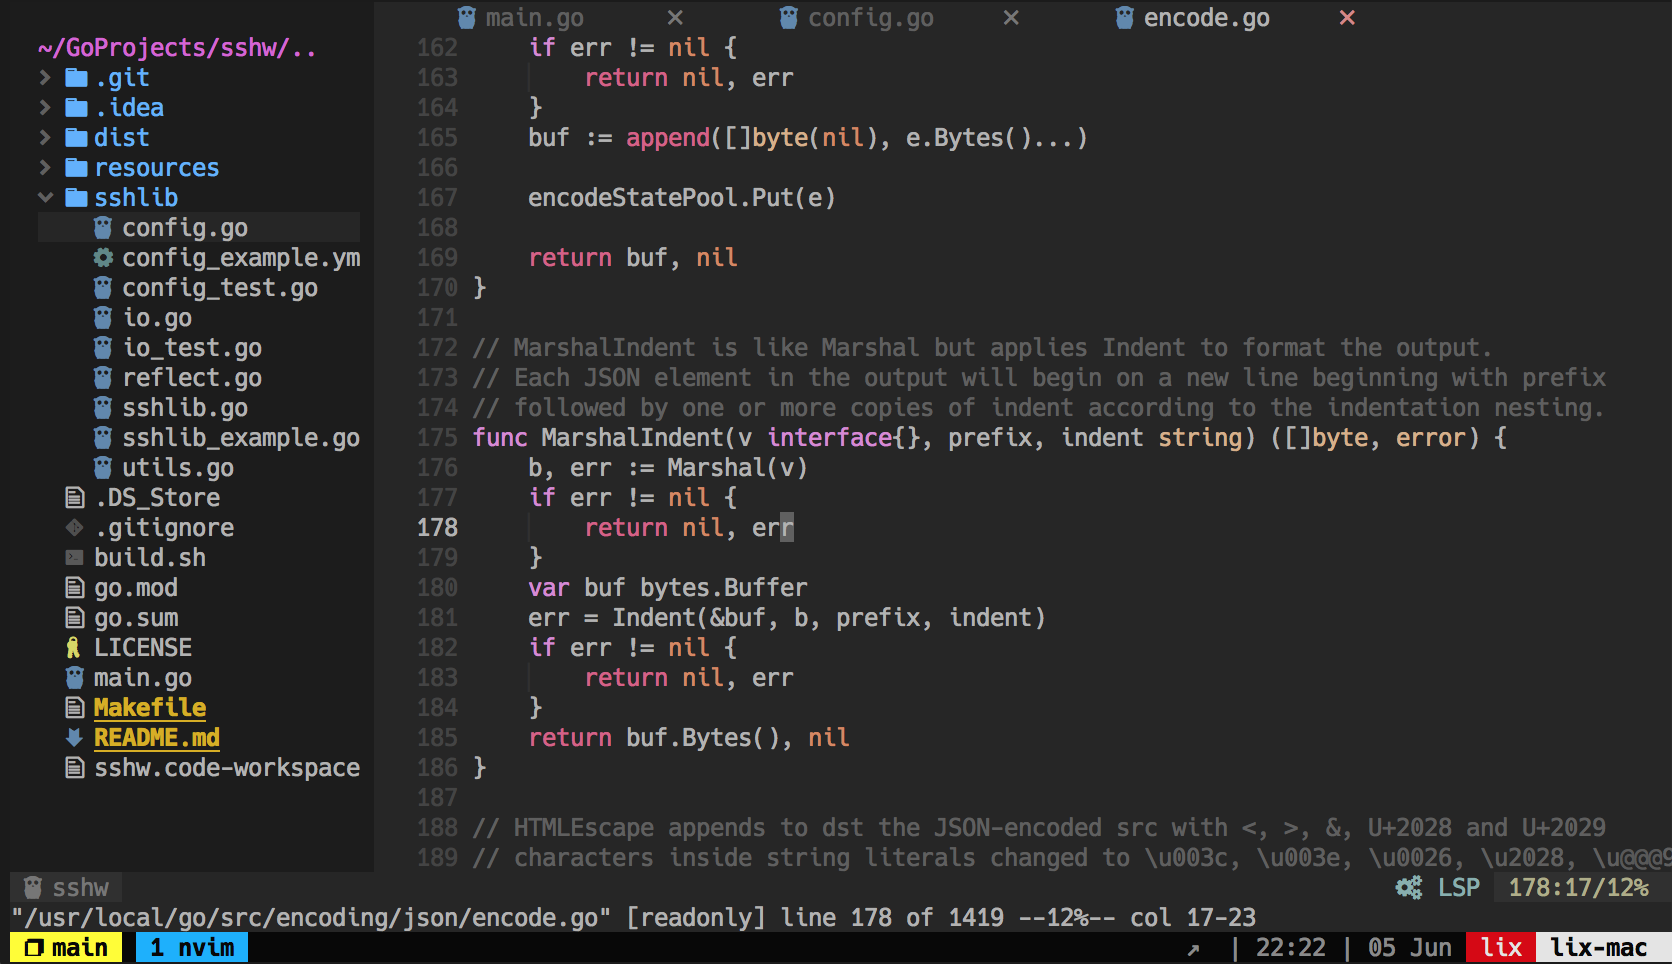This screenshot has width=1672, height=964.
Task: Click the gopher icon on the encode.go tab
Action: point(1125,18)
